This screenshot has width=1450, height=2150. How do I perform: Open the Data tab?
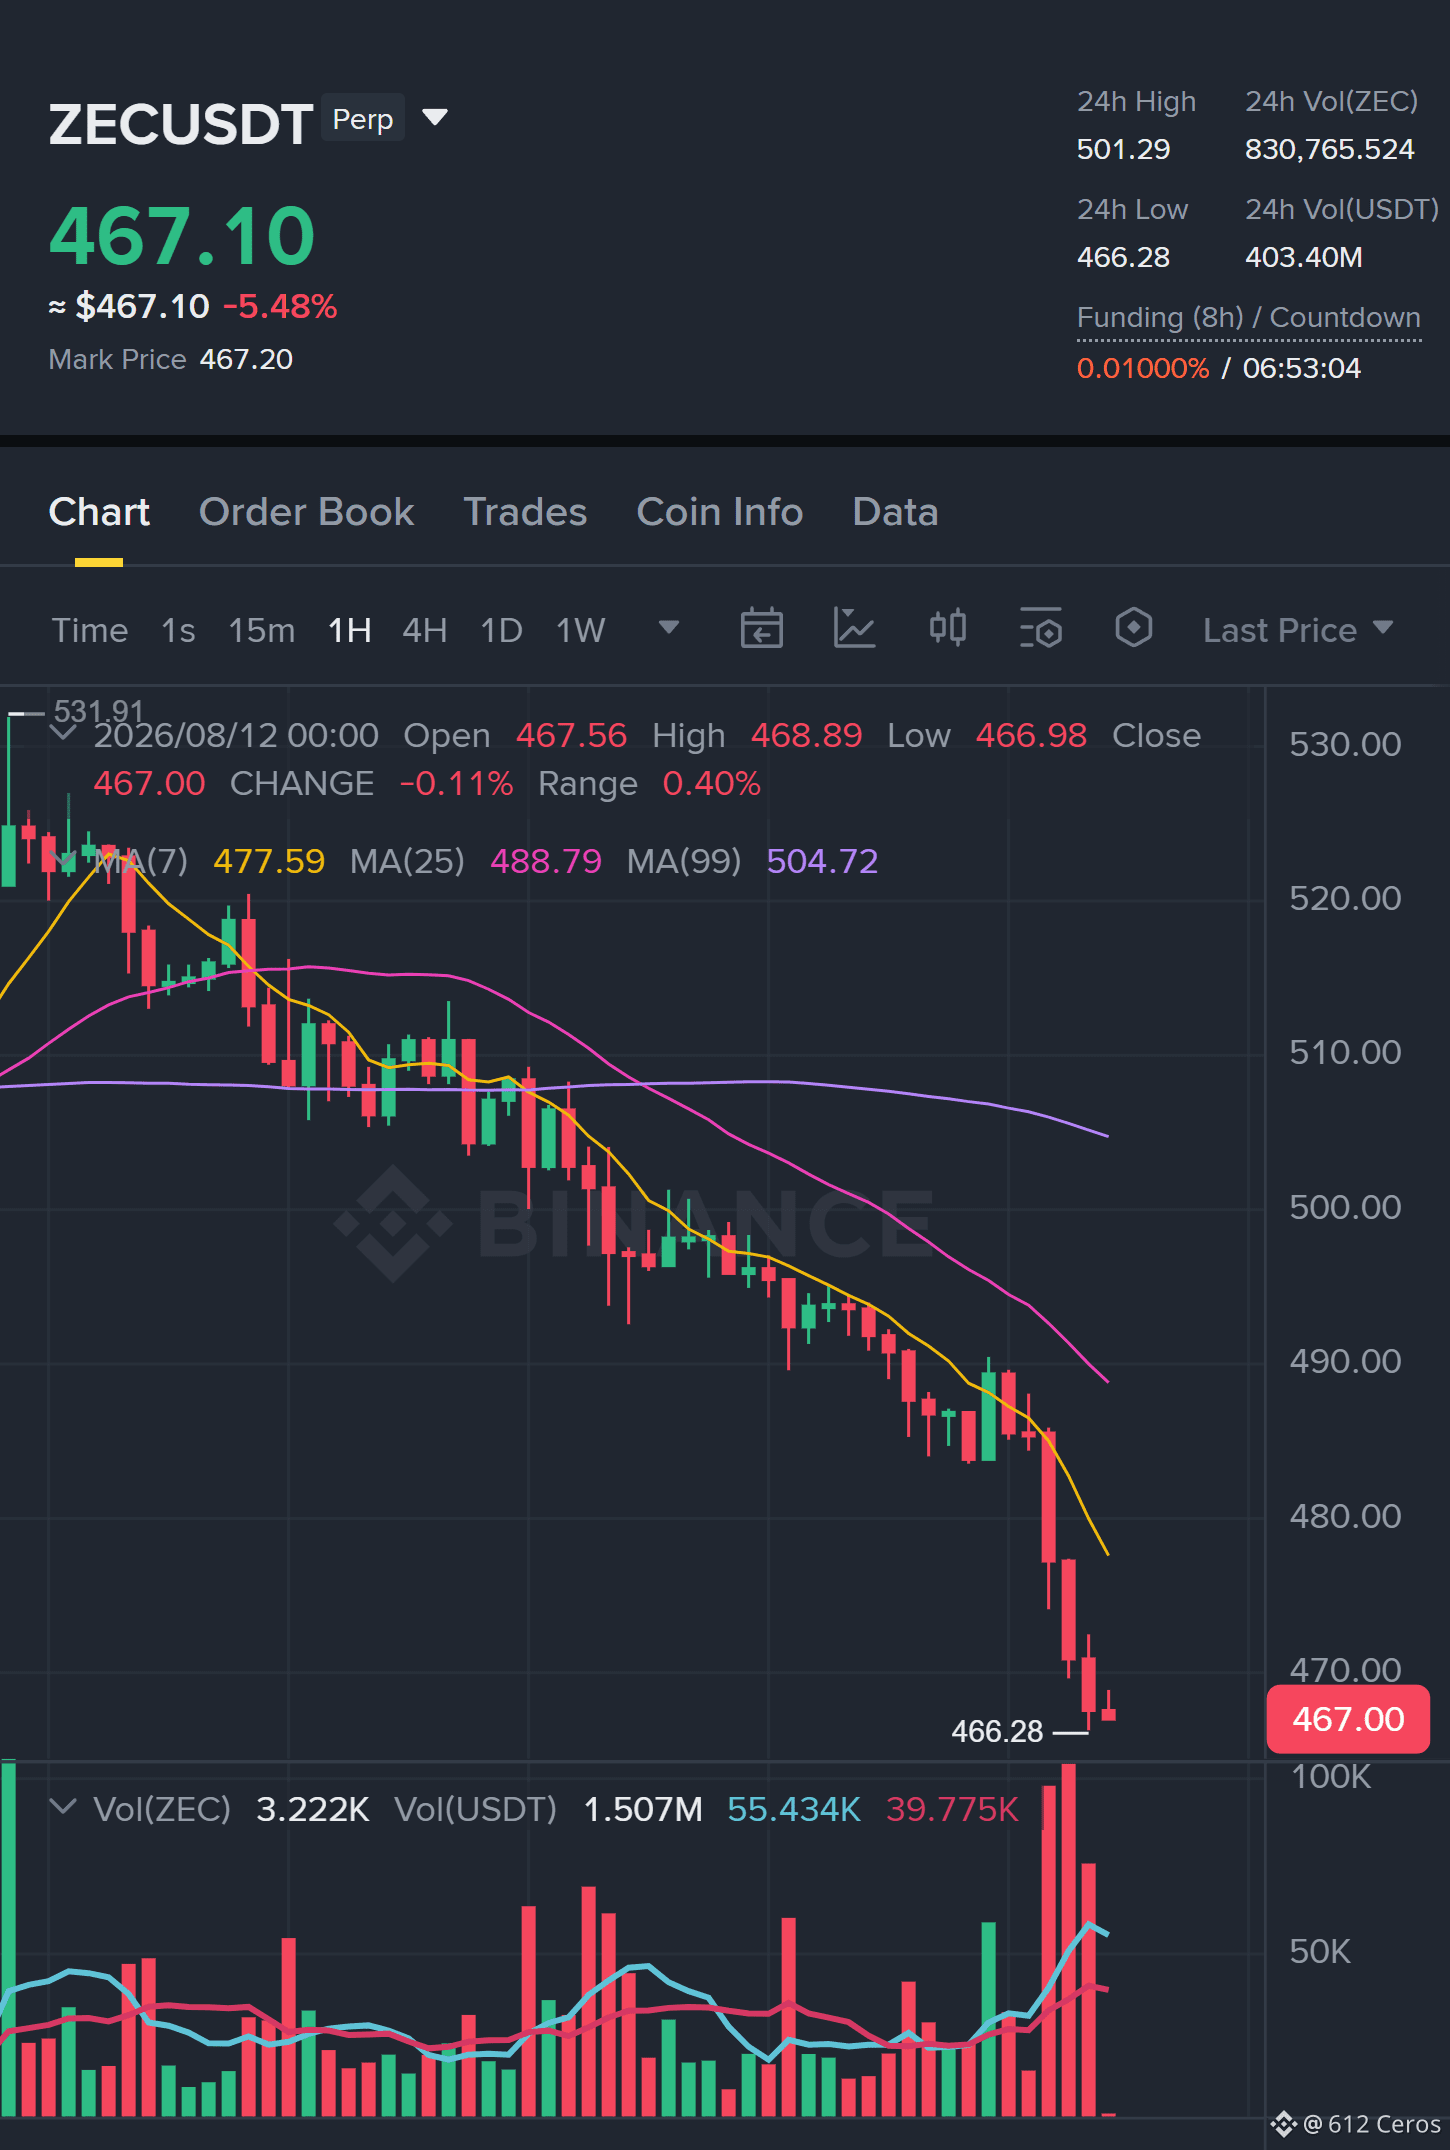(896, 512)
